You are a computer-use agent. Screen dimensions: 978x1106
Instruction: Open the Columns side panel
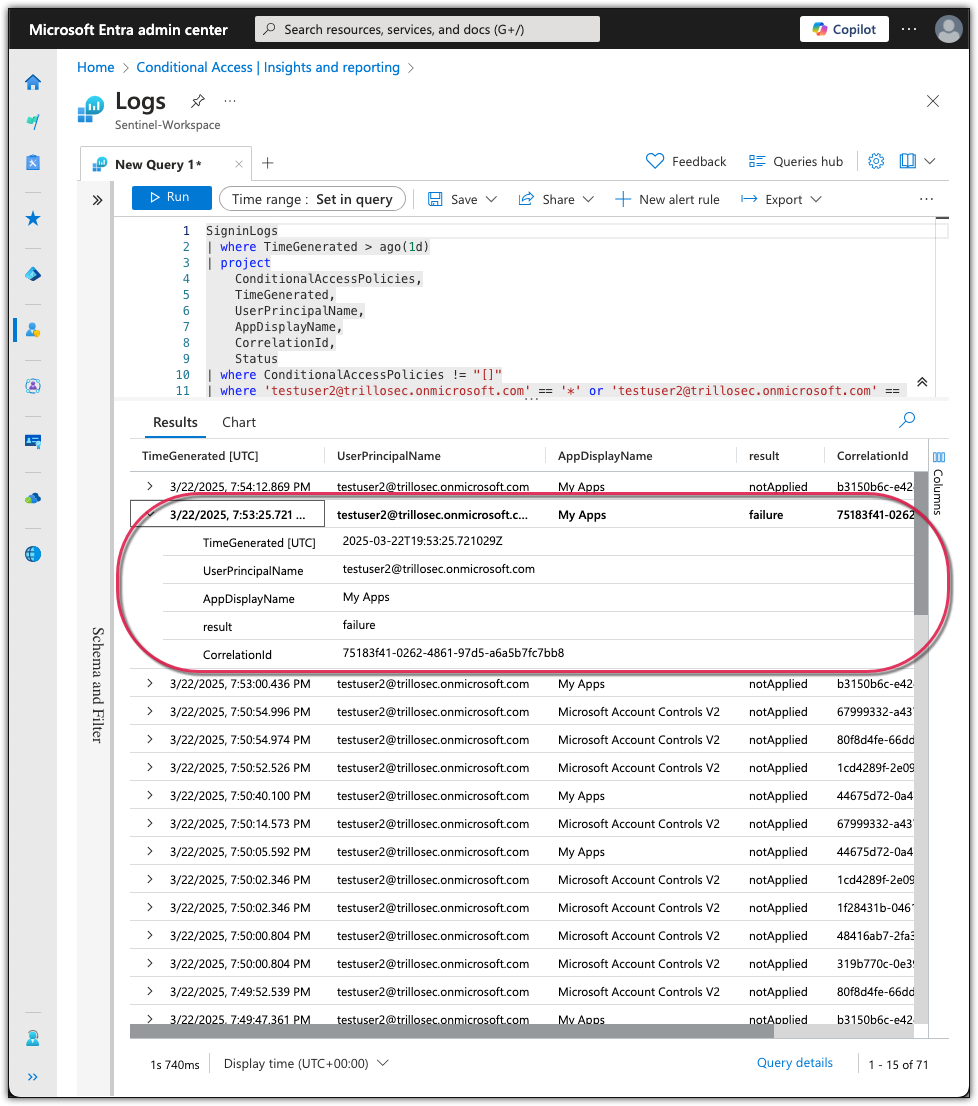click(x=939, y=483)
